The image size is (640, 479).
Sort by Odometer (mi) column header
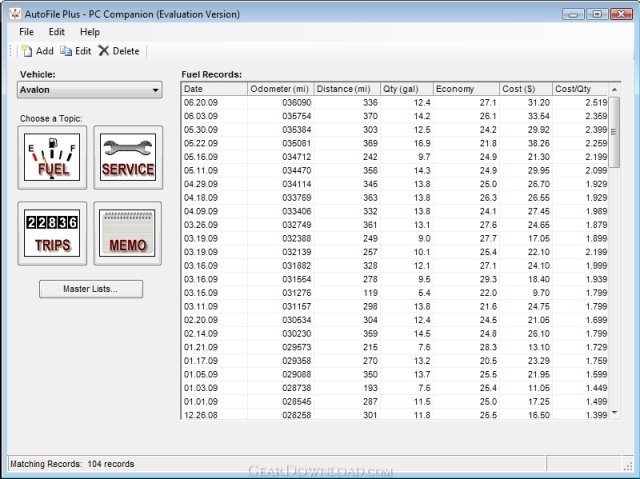click(280, 89)
